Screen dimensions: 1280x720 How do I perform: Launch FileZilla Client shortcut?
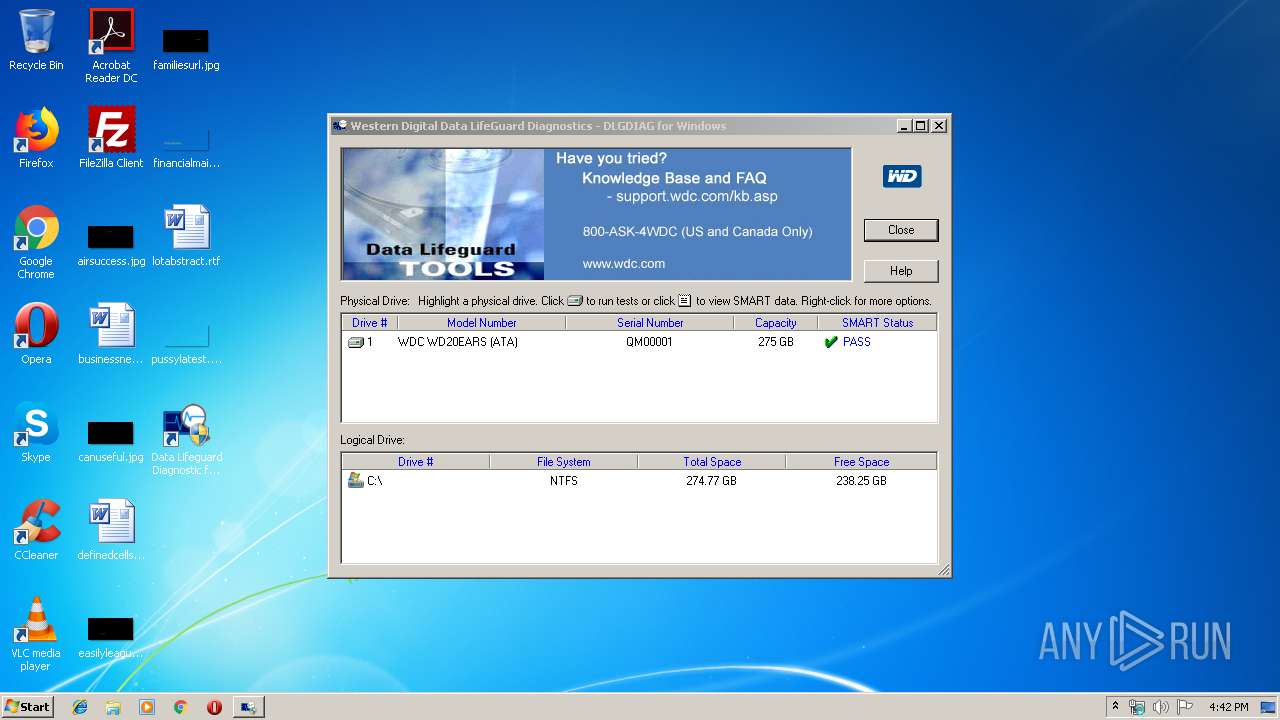111,138
